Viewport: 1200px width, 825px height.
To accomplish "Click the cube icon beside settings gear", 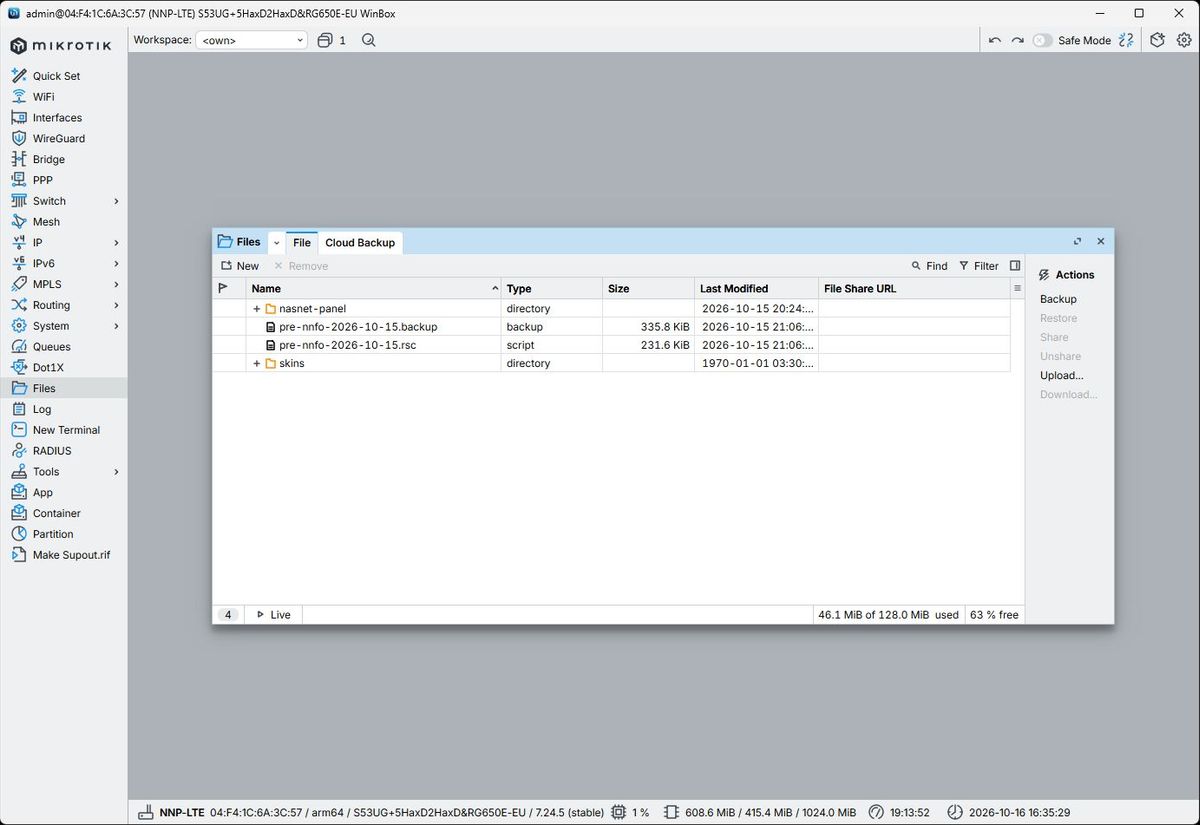I will click(x=1157, y=40).
